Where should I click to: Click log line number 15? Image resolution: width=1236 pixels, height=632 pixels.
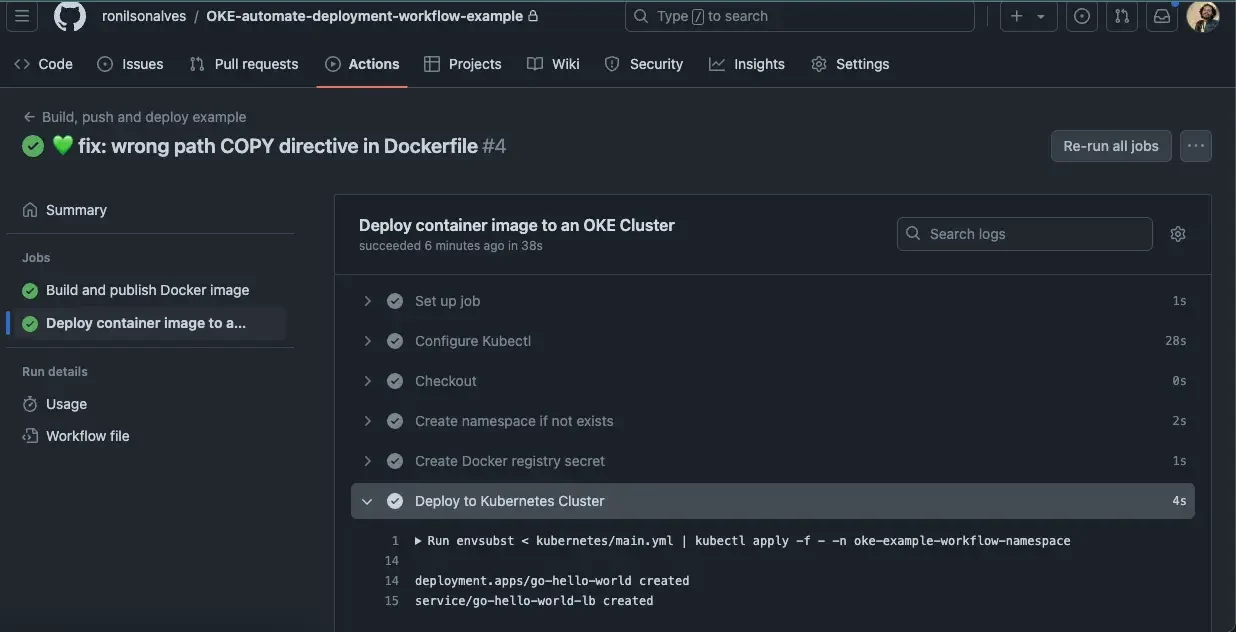[x=392, y=601]
